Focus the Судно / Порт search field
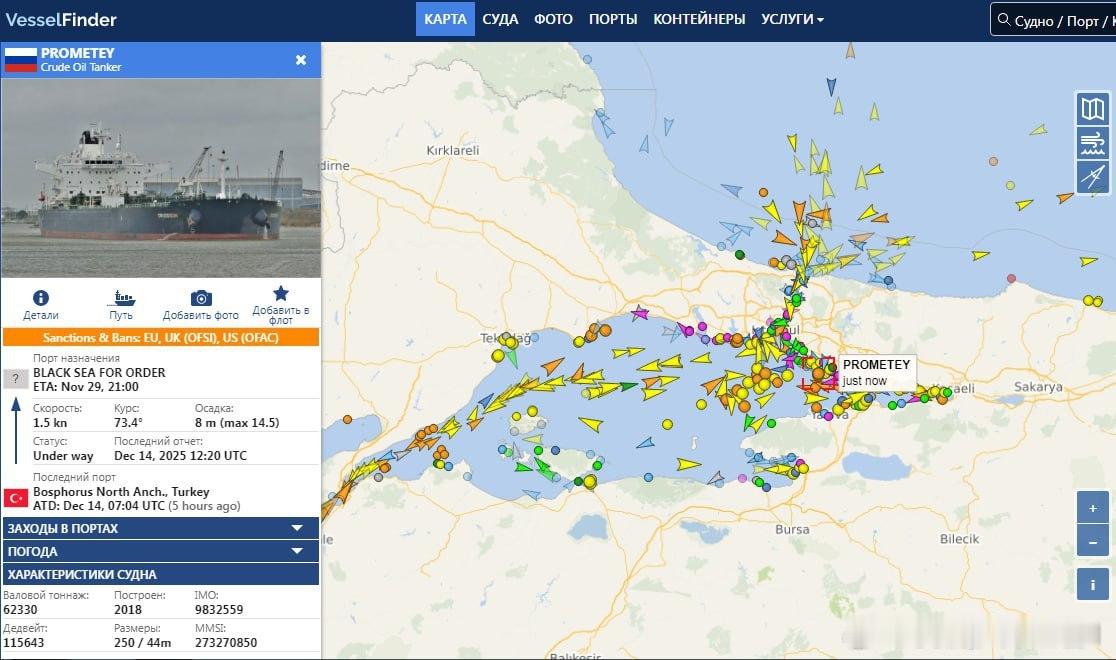Viewport: 1116px width, 660px height. click(x=1053, y=20)
